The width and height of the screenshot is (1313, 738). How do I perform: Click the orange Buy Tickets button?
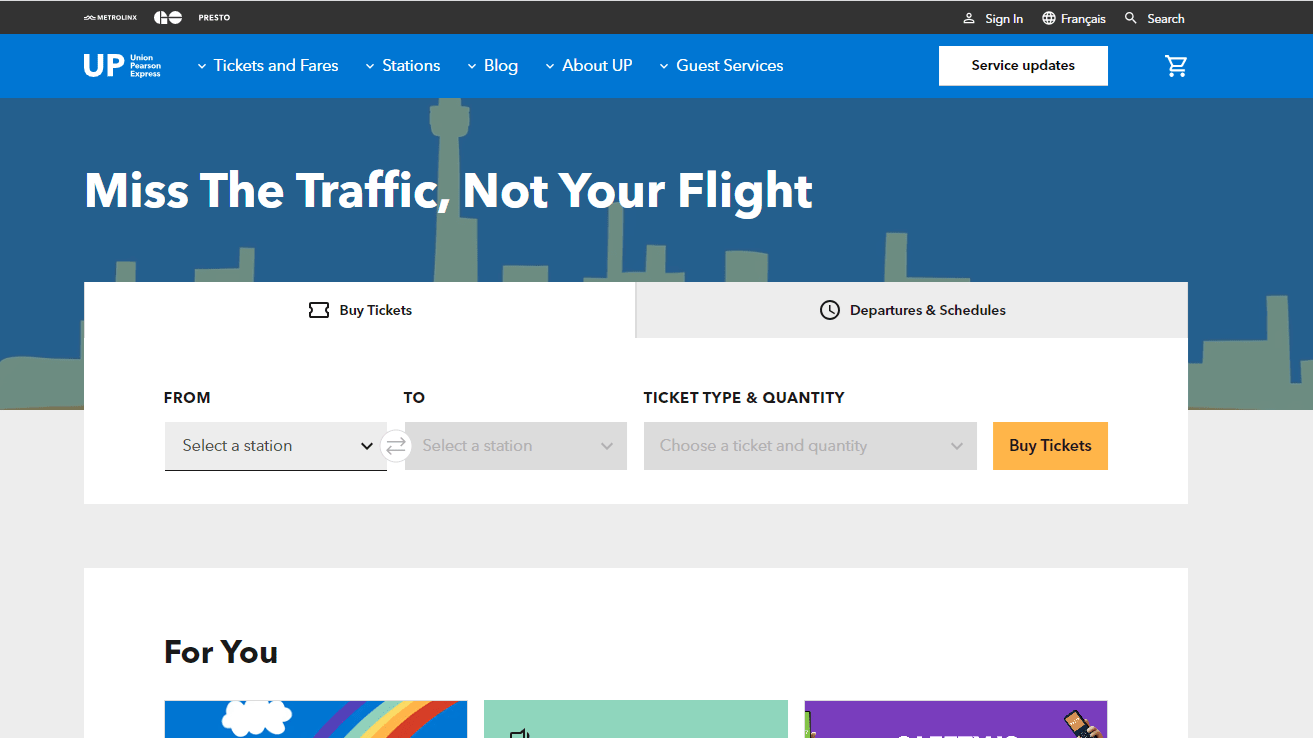[1050, 446]
